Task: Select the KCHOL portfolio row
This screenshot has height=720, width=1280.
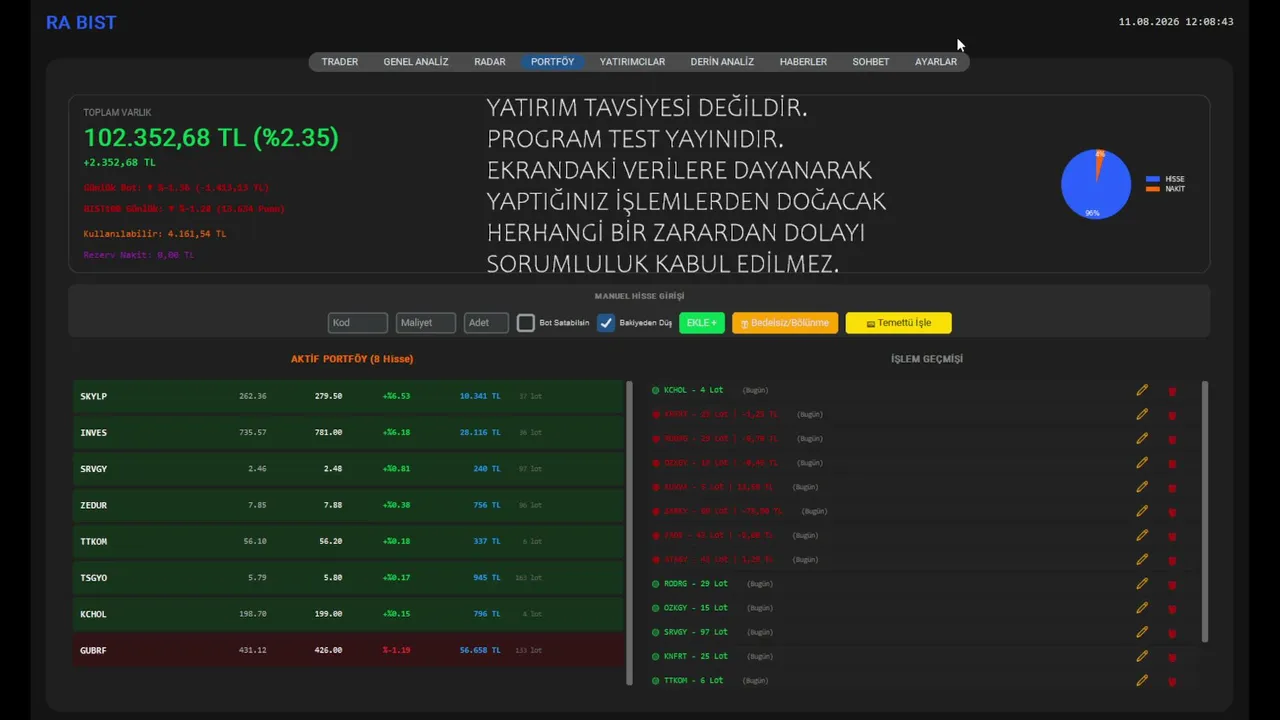Action: 348,614
